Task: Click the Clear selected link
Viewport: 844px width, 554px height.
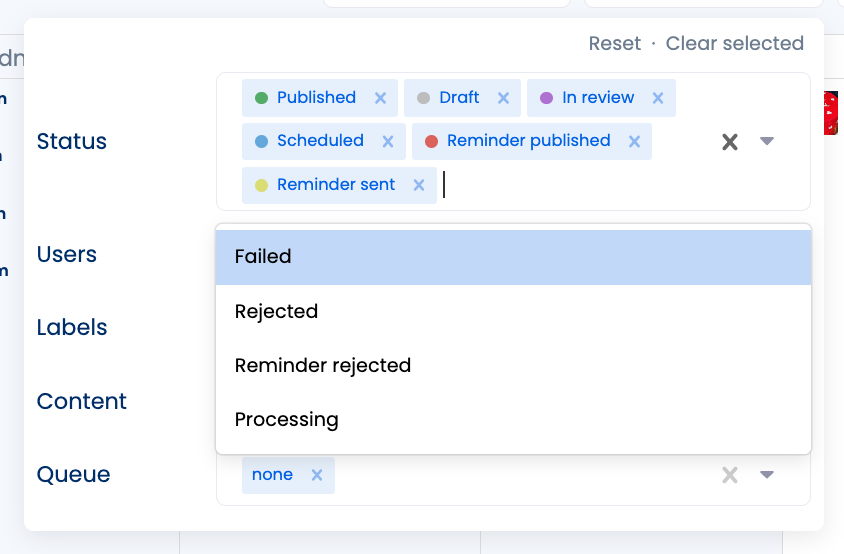Action: coord(735,43)
